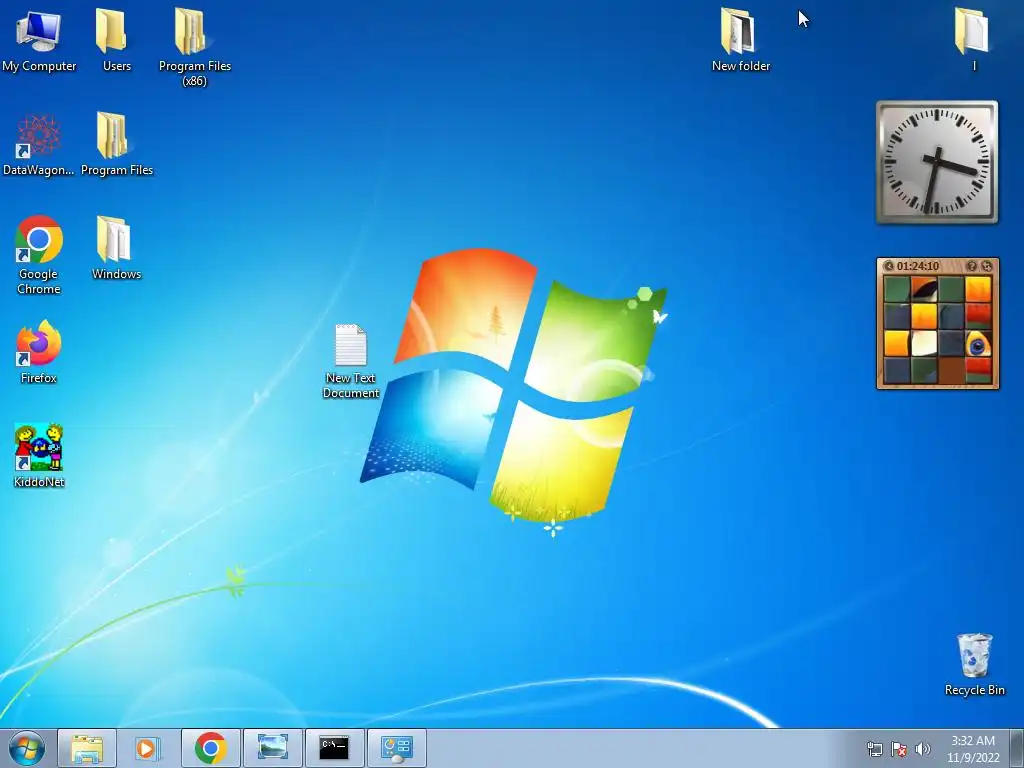Select the New folder icon

coord(741,40)
